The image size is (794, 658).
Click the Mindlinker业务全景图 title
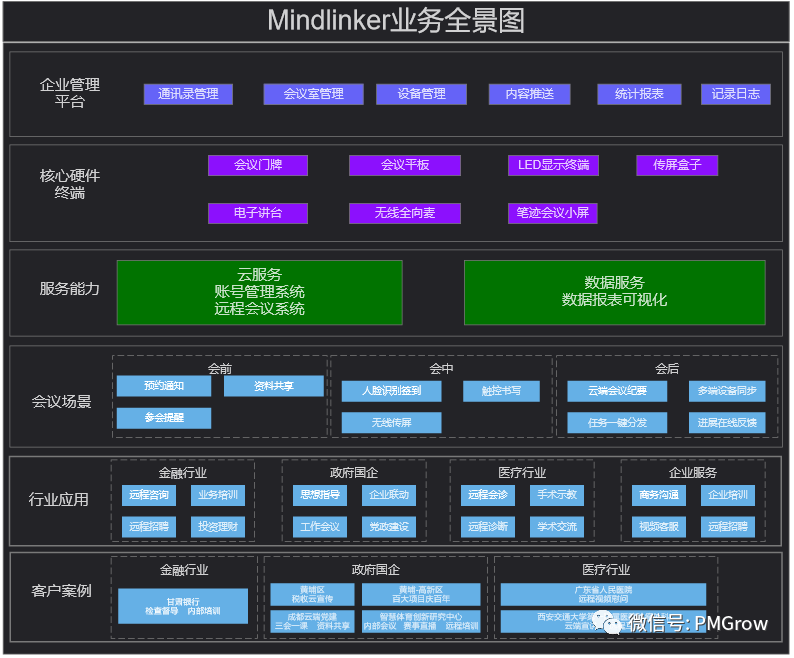click(396, 21)
